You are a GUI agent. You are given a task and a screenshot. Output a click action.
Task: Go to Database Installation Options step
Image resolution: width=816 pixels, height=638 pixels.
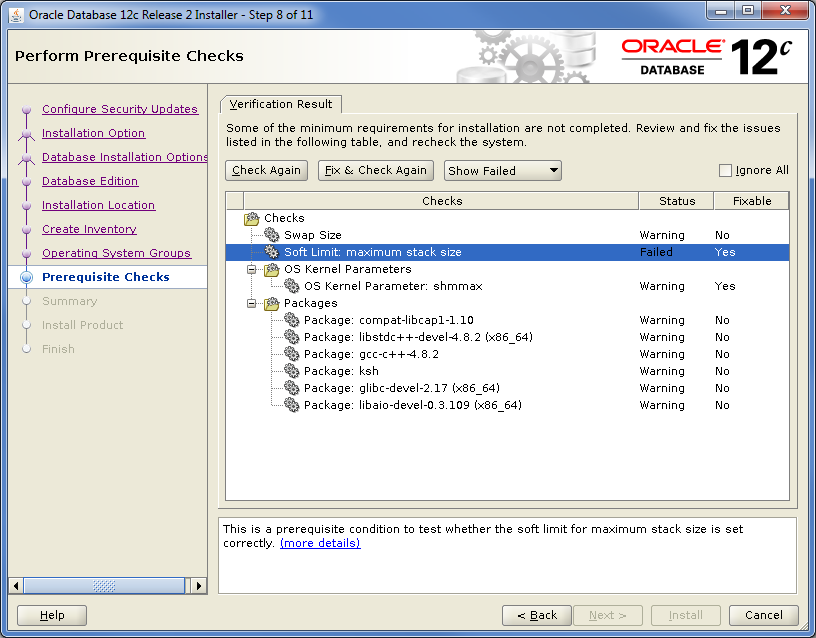pyautogui.click(x=124, y=157)
